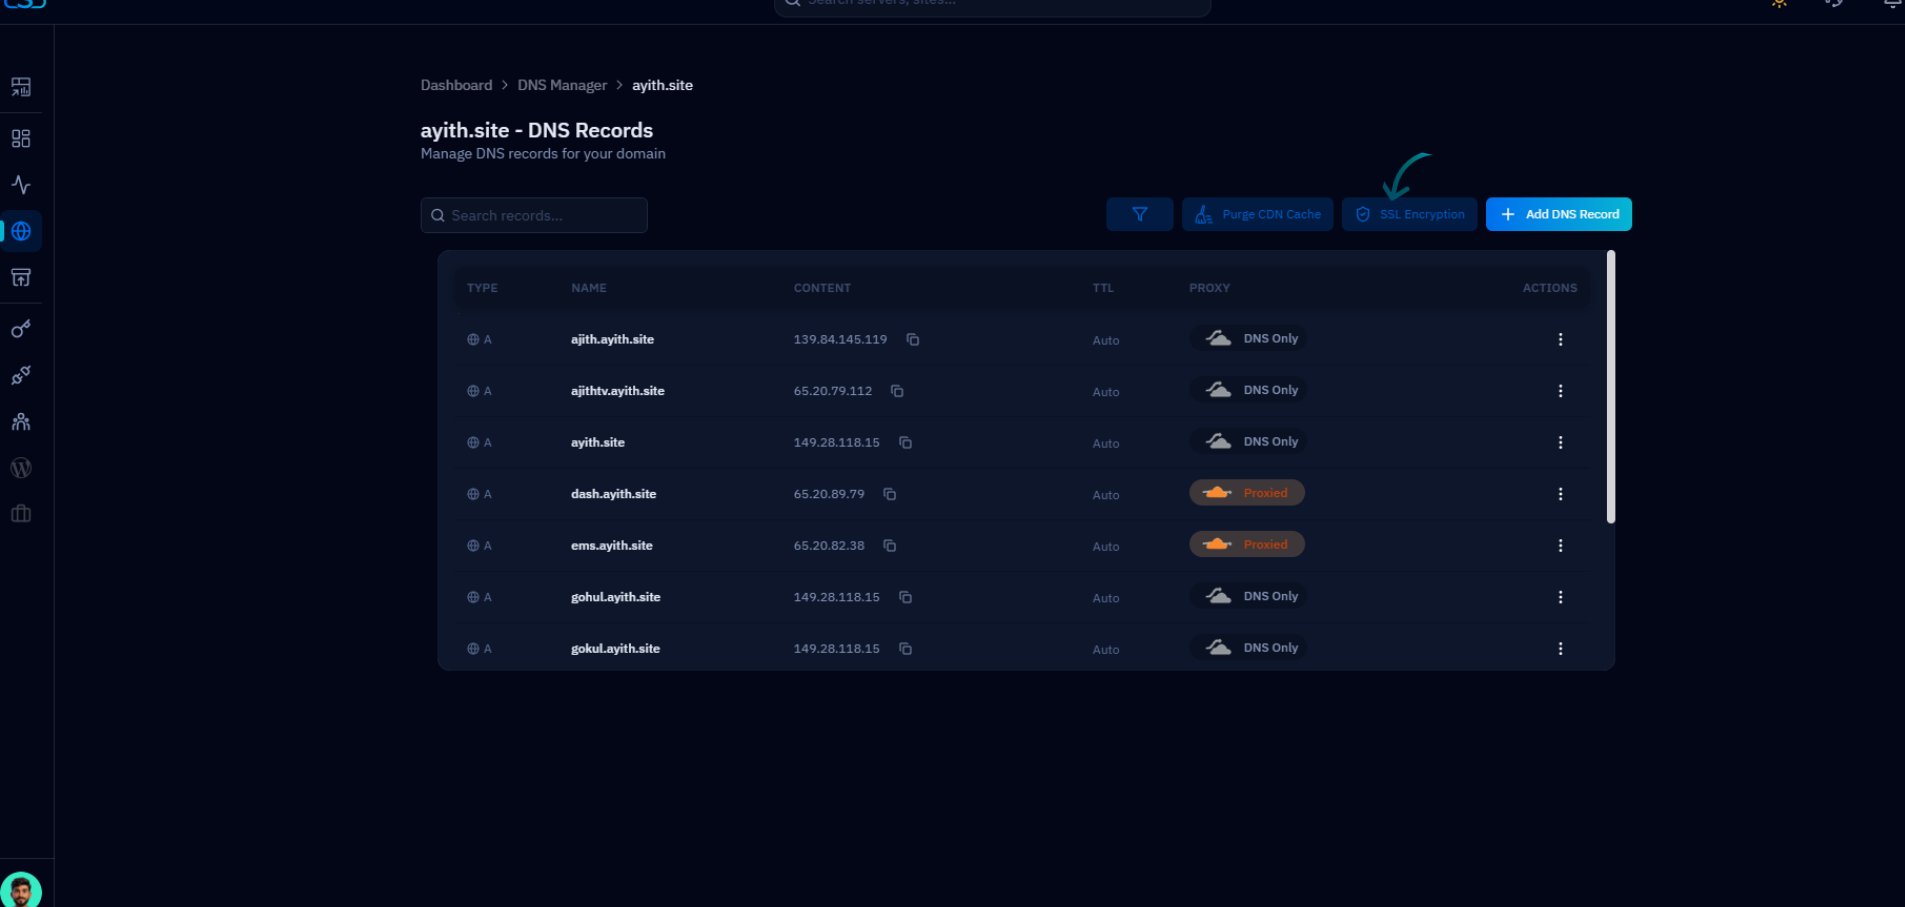This screenshot has height=907, width=1905.
Task: Open the plug integrations icon in the sidebar
Action: click(x=21, y=375)
